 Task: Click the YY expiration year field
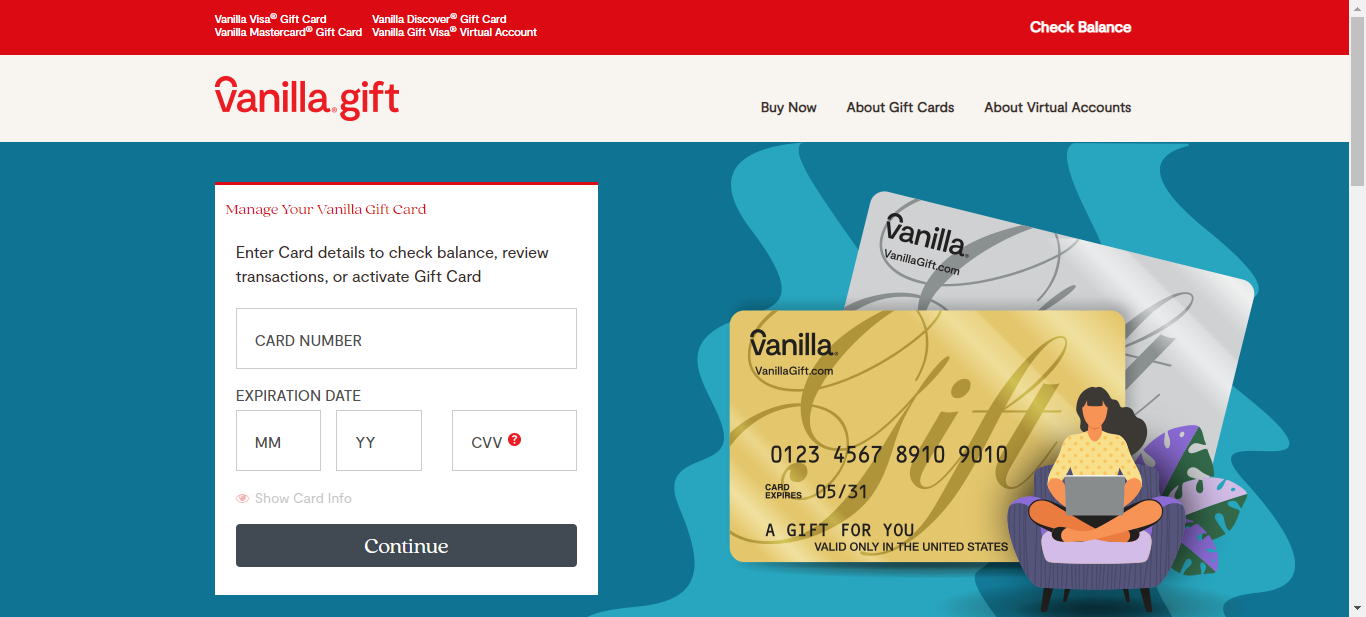click(378, 440)
